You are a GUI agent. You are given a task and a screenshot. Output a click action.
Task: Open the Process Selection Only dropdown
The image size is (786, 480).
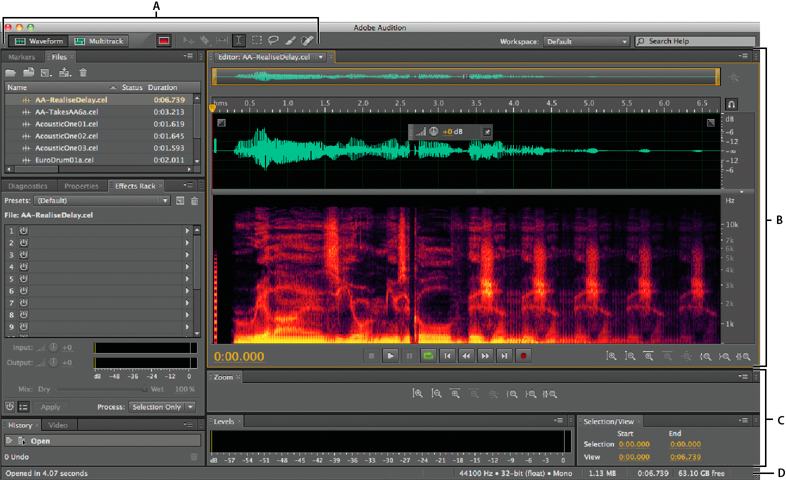[161, 407]
